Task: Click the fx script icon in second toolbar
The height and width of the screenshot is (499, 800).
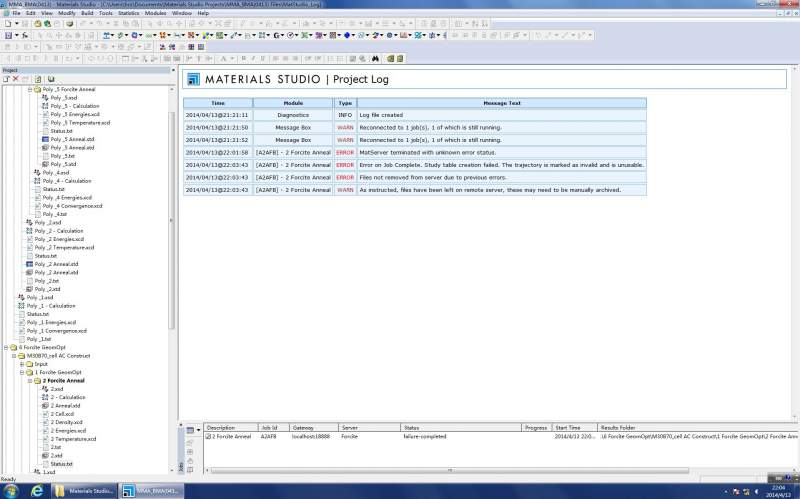Action: [x=25, y=35]
